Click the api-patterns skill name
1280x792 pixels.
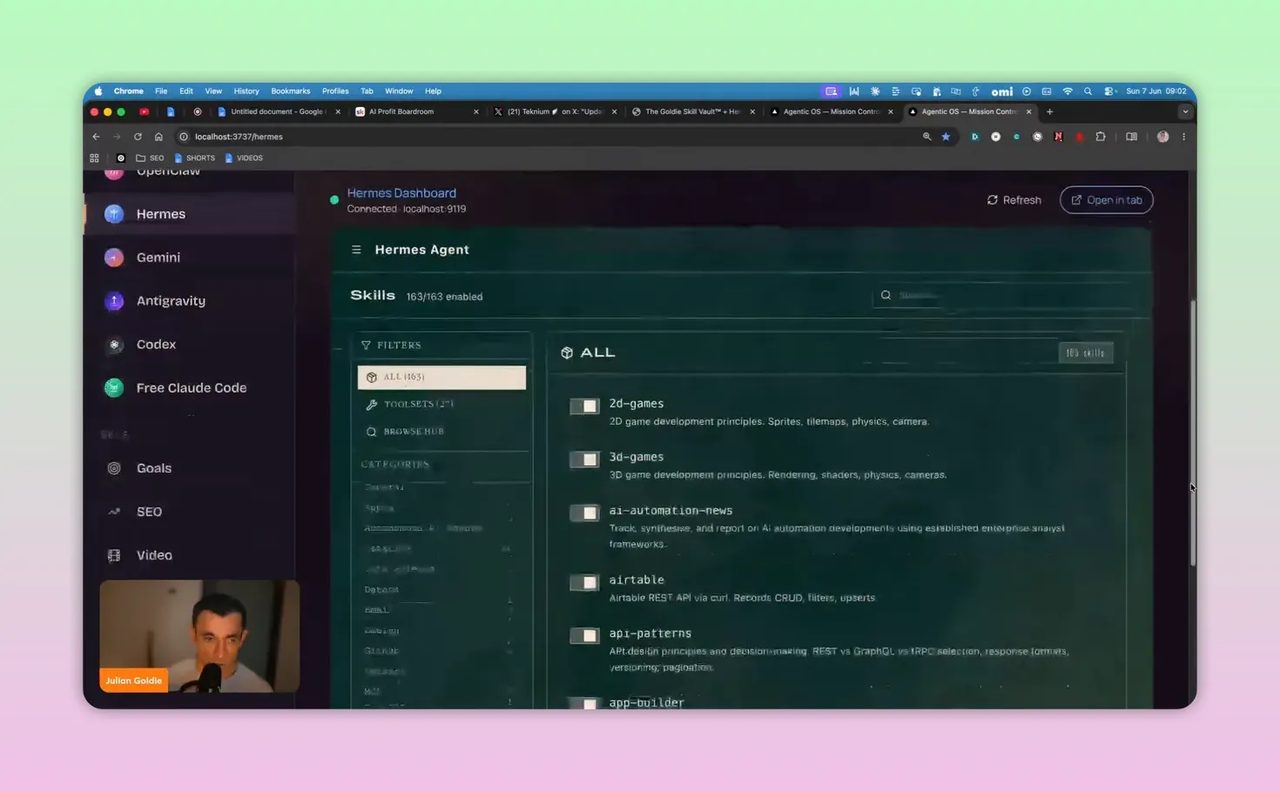[650, 633]
